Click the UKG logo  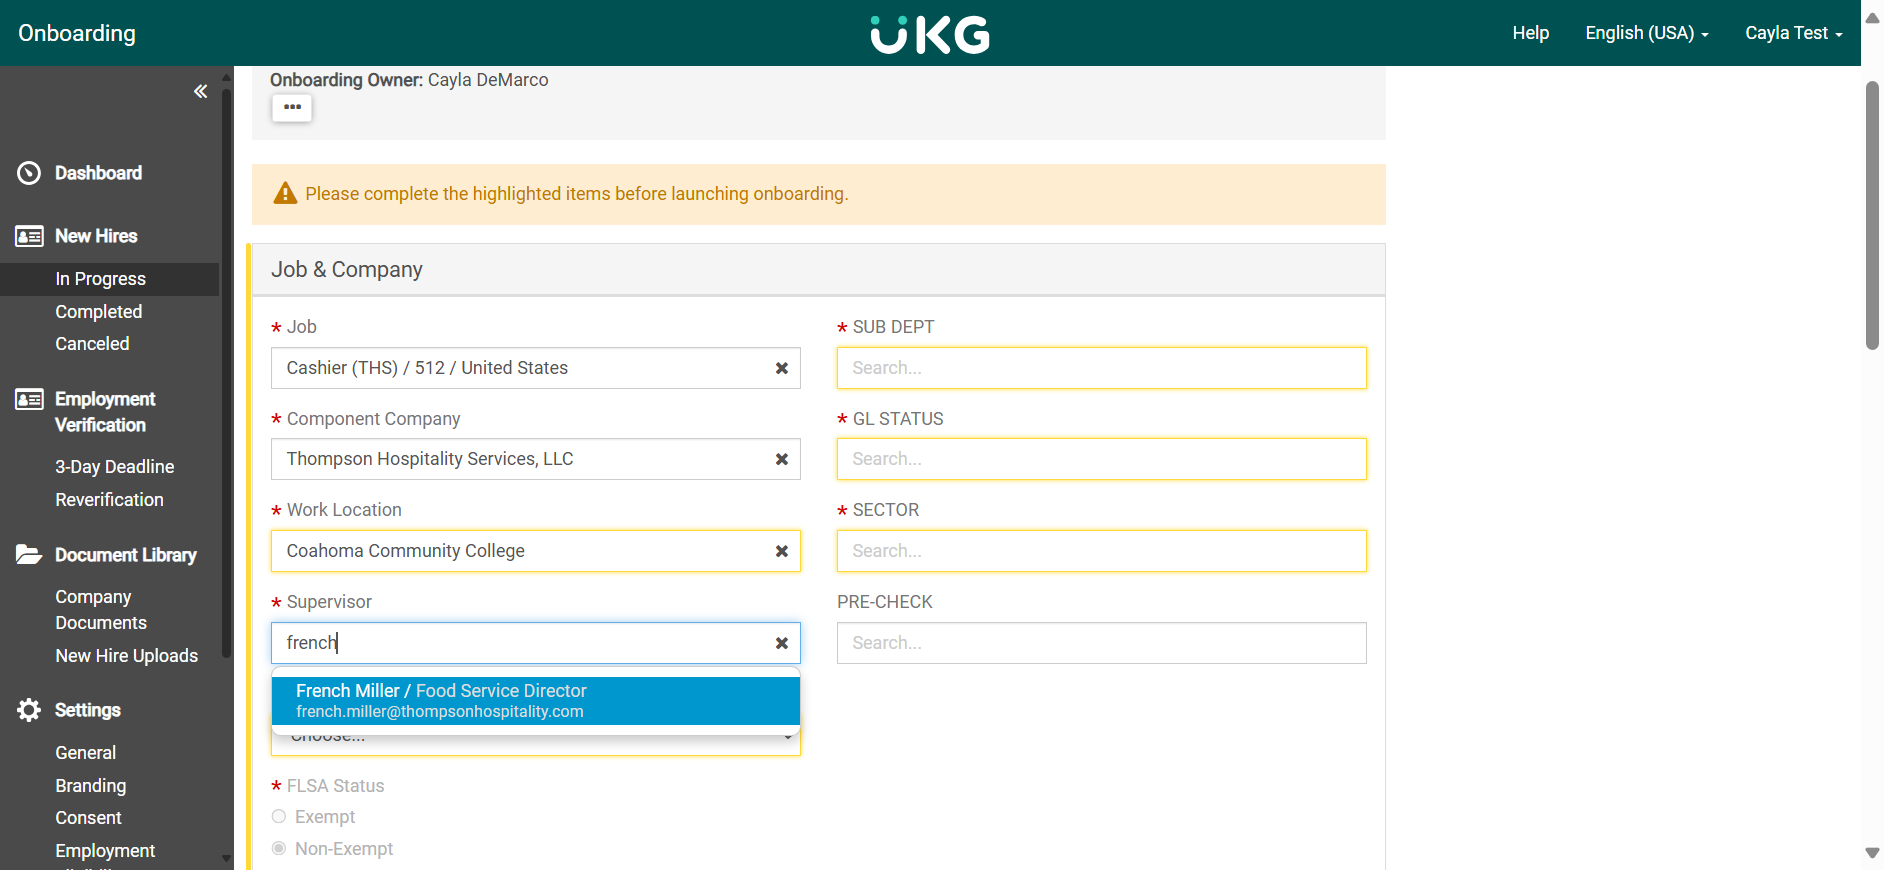[x=930, y=34]
